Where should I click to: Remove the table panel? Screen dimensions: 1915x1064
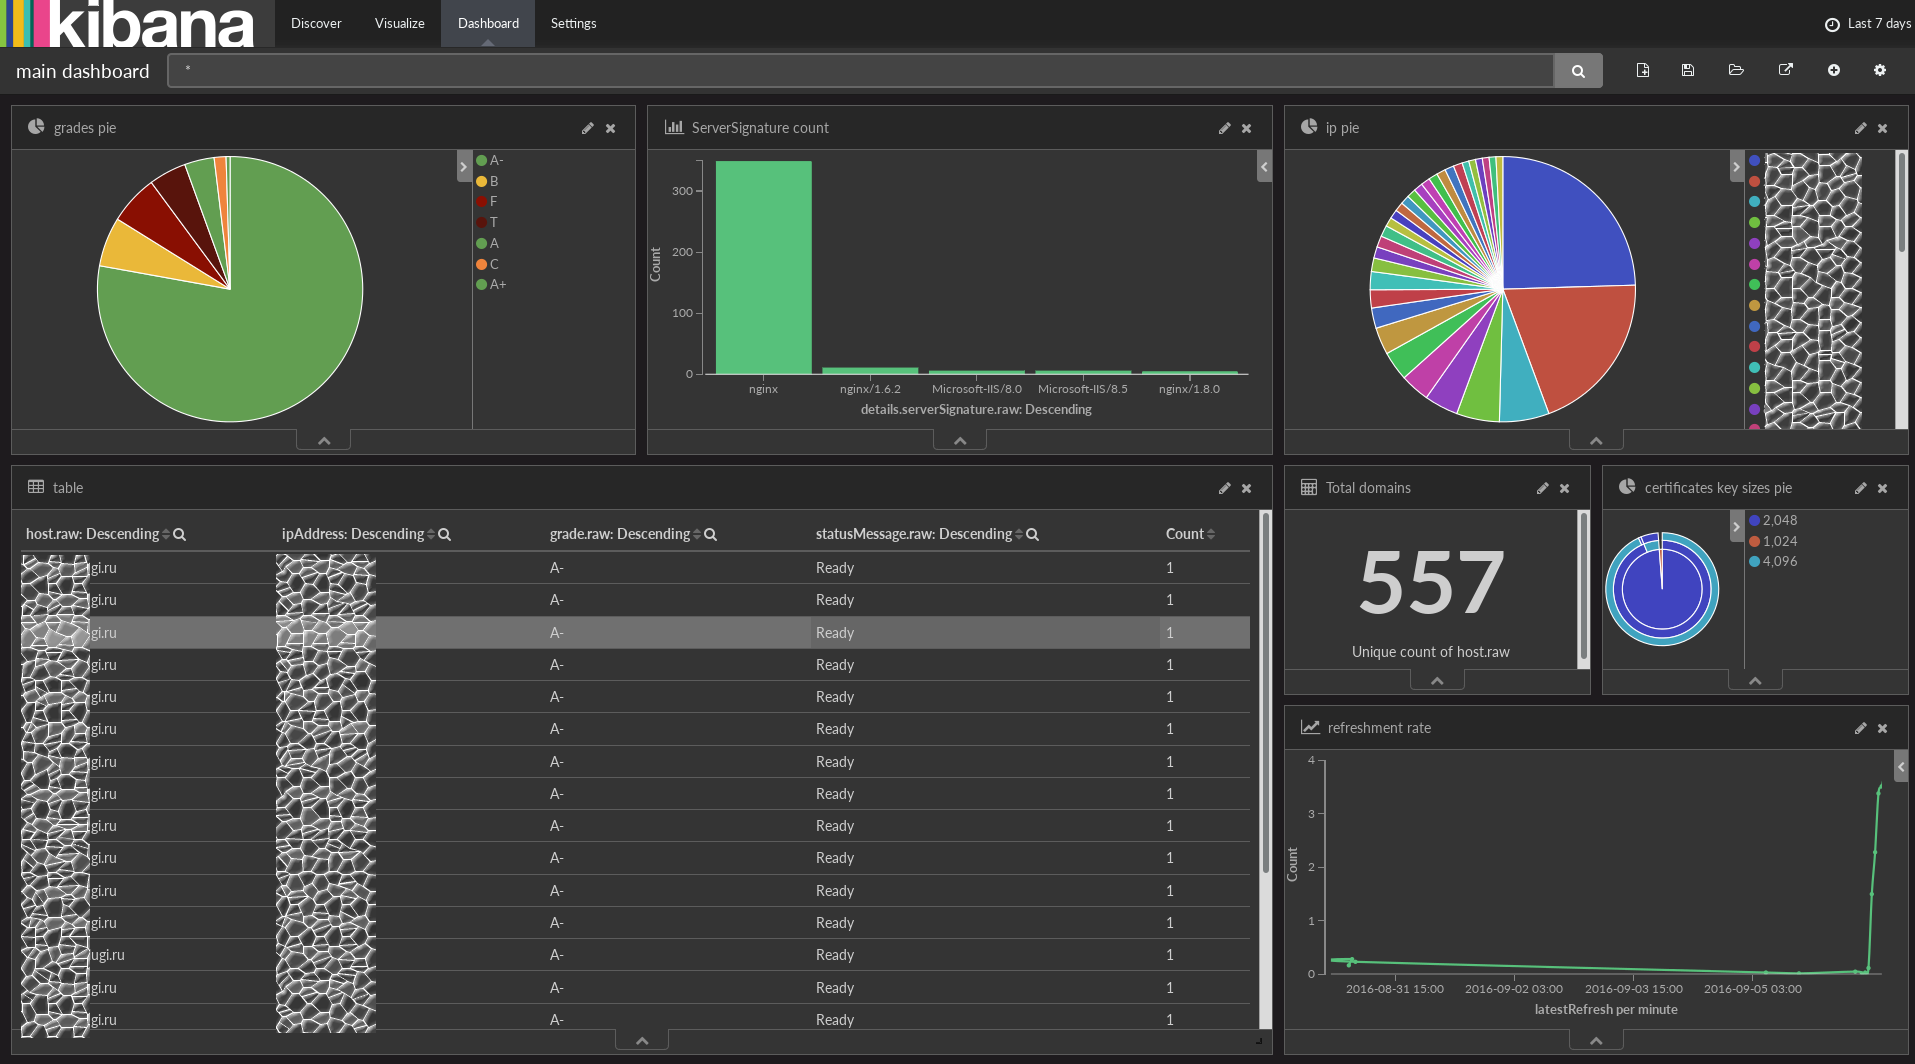tap(1247, 488)
